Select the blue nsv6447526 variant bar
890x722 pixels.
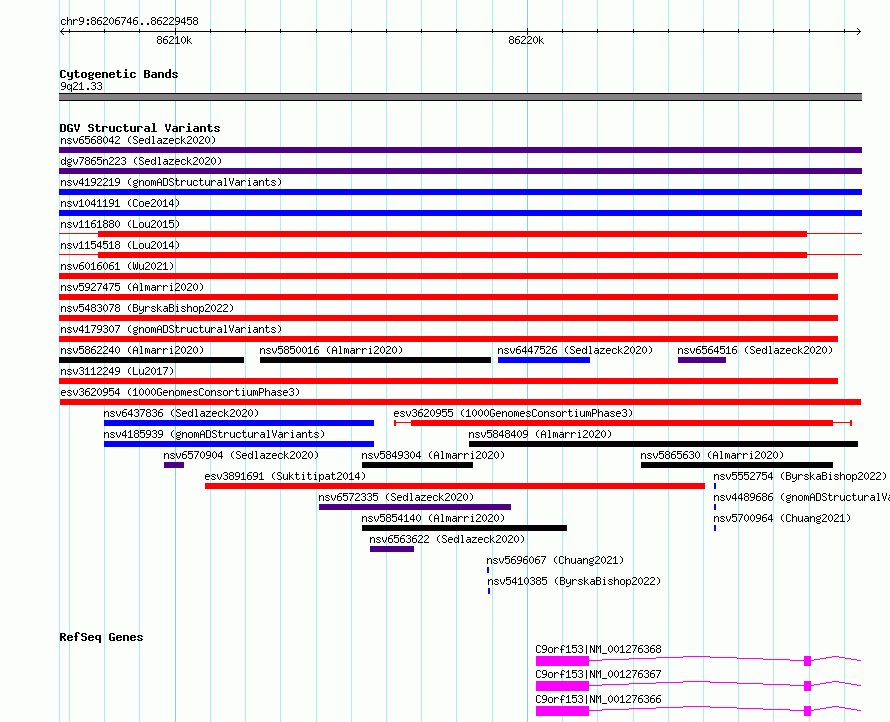click(x=544, y=360)
